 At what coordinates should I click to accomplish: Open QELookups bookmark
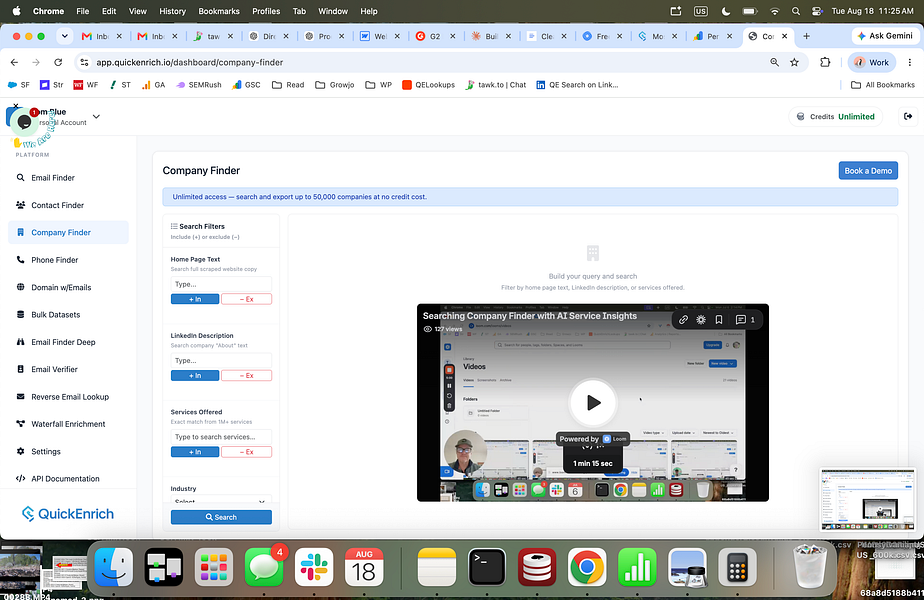428,85
